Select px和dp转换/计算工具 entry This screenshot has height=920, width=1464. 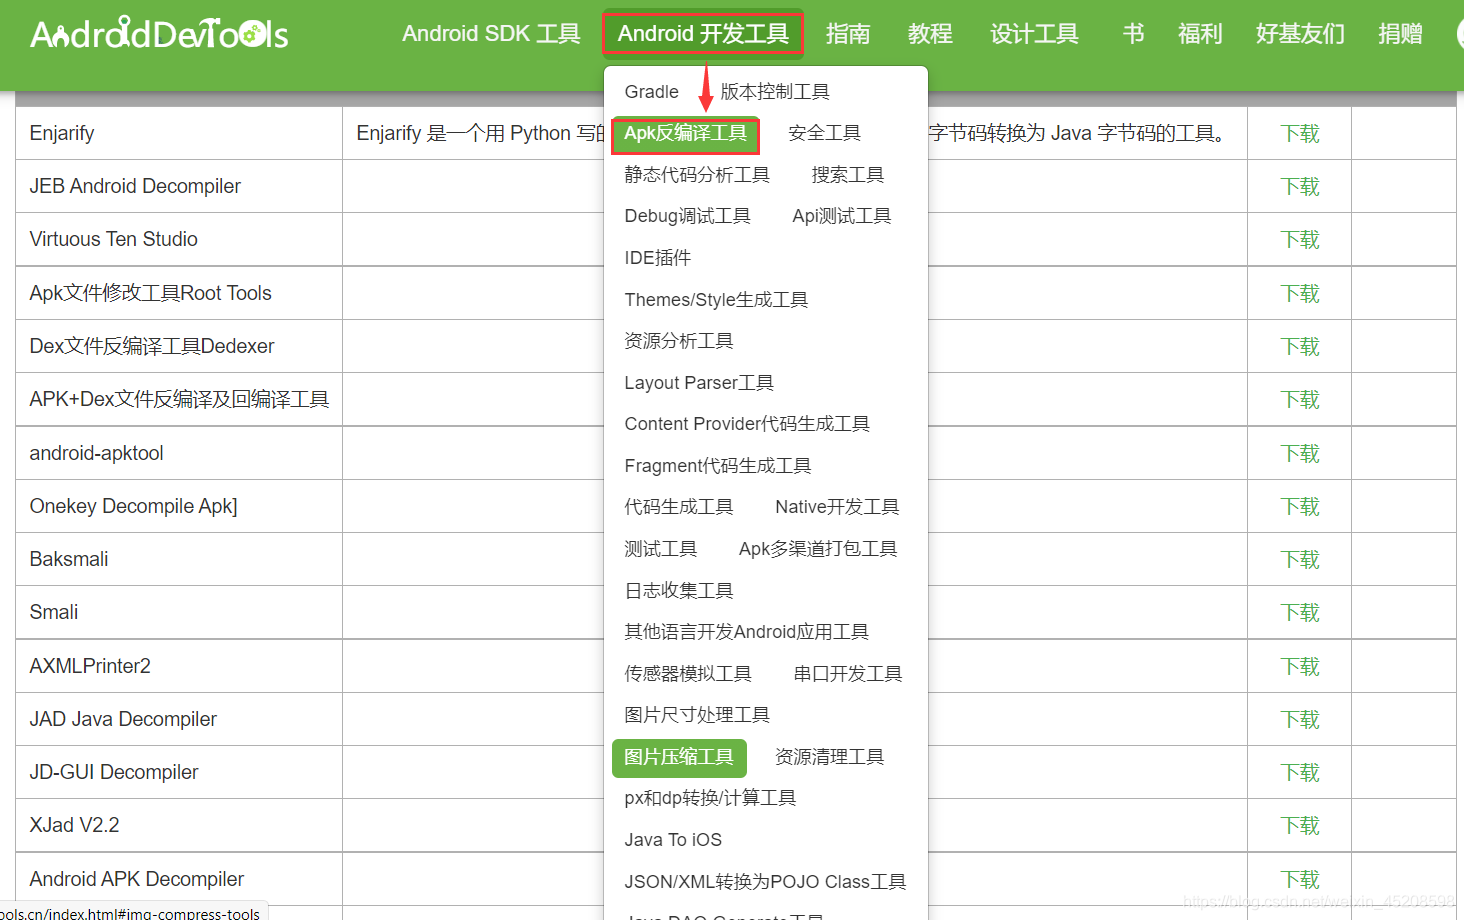click(710, 798)
